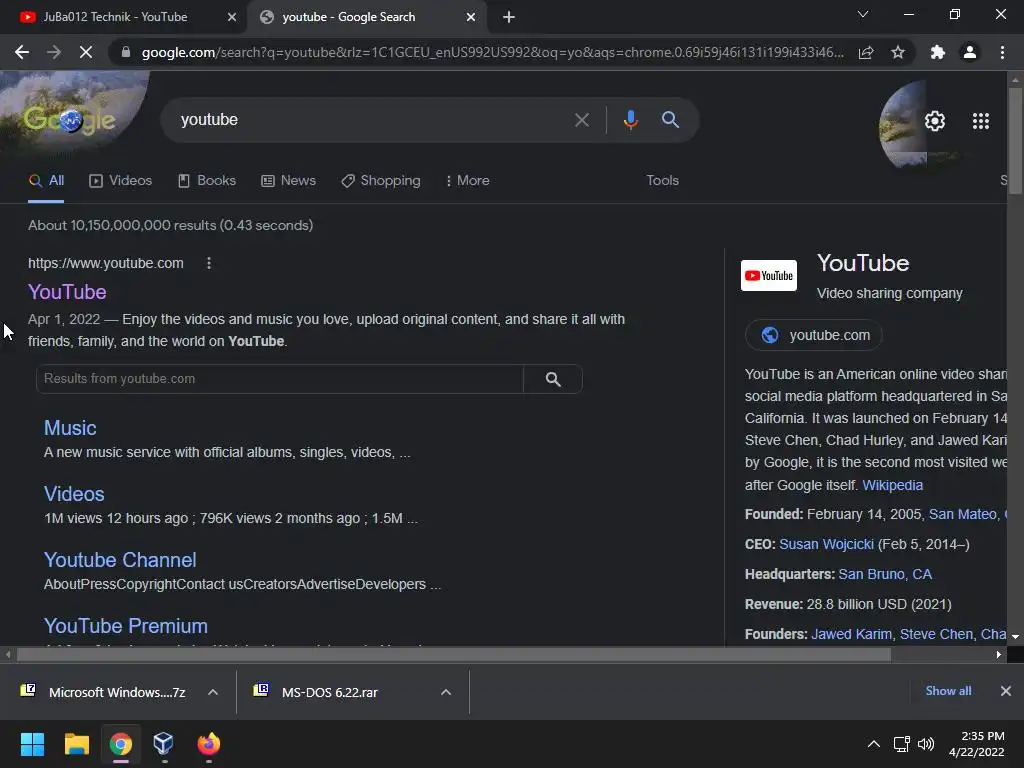This screenshot has width=1024, height=768.
Task: Show all downloads
Action: coord(948,691)
